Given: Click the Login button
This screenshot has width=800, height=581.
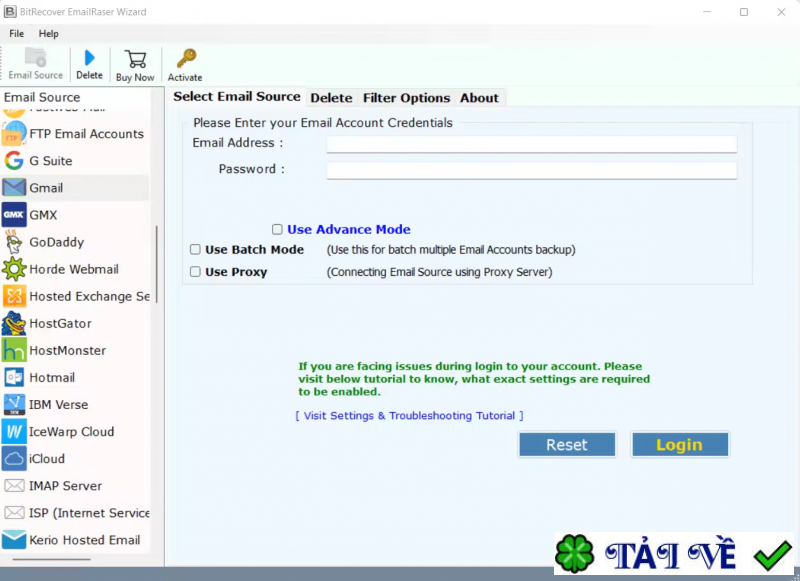Looking at the screenshot, I should tap(680, 445).
